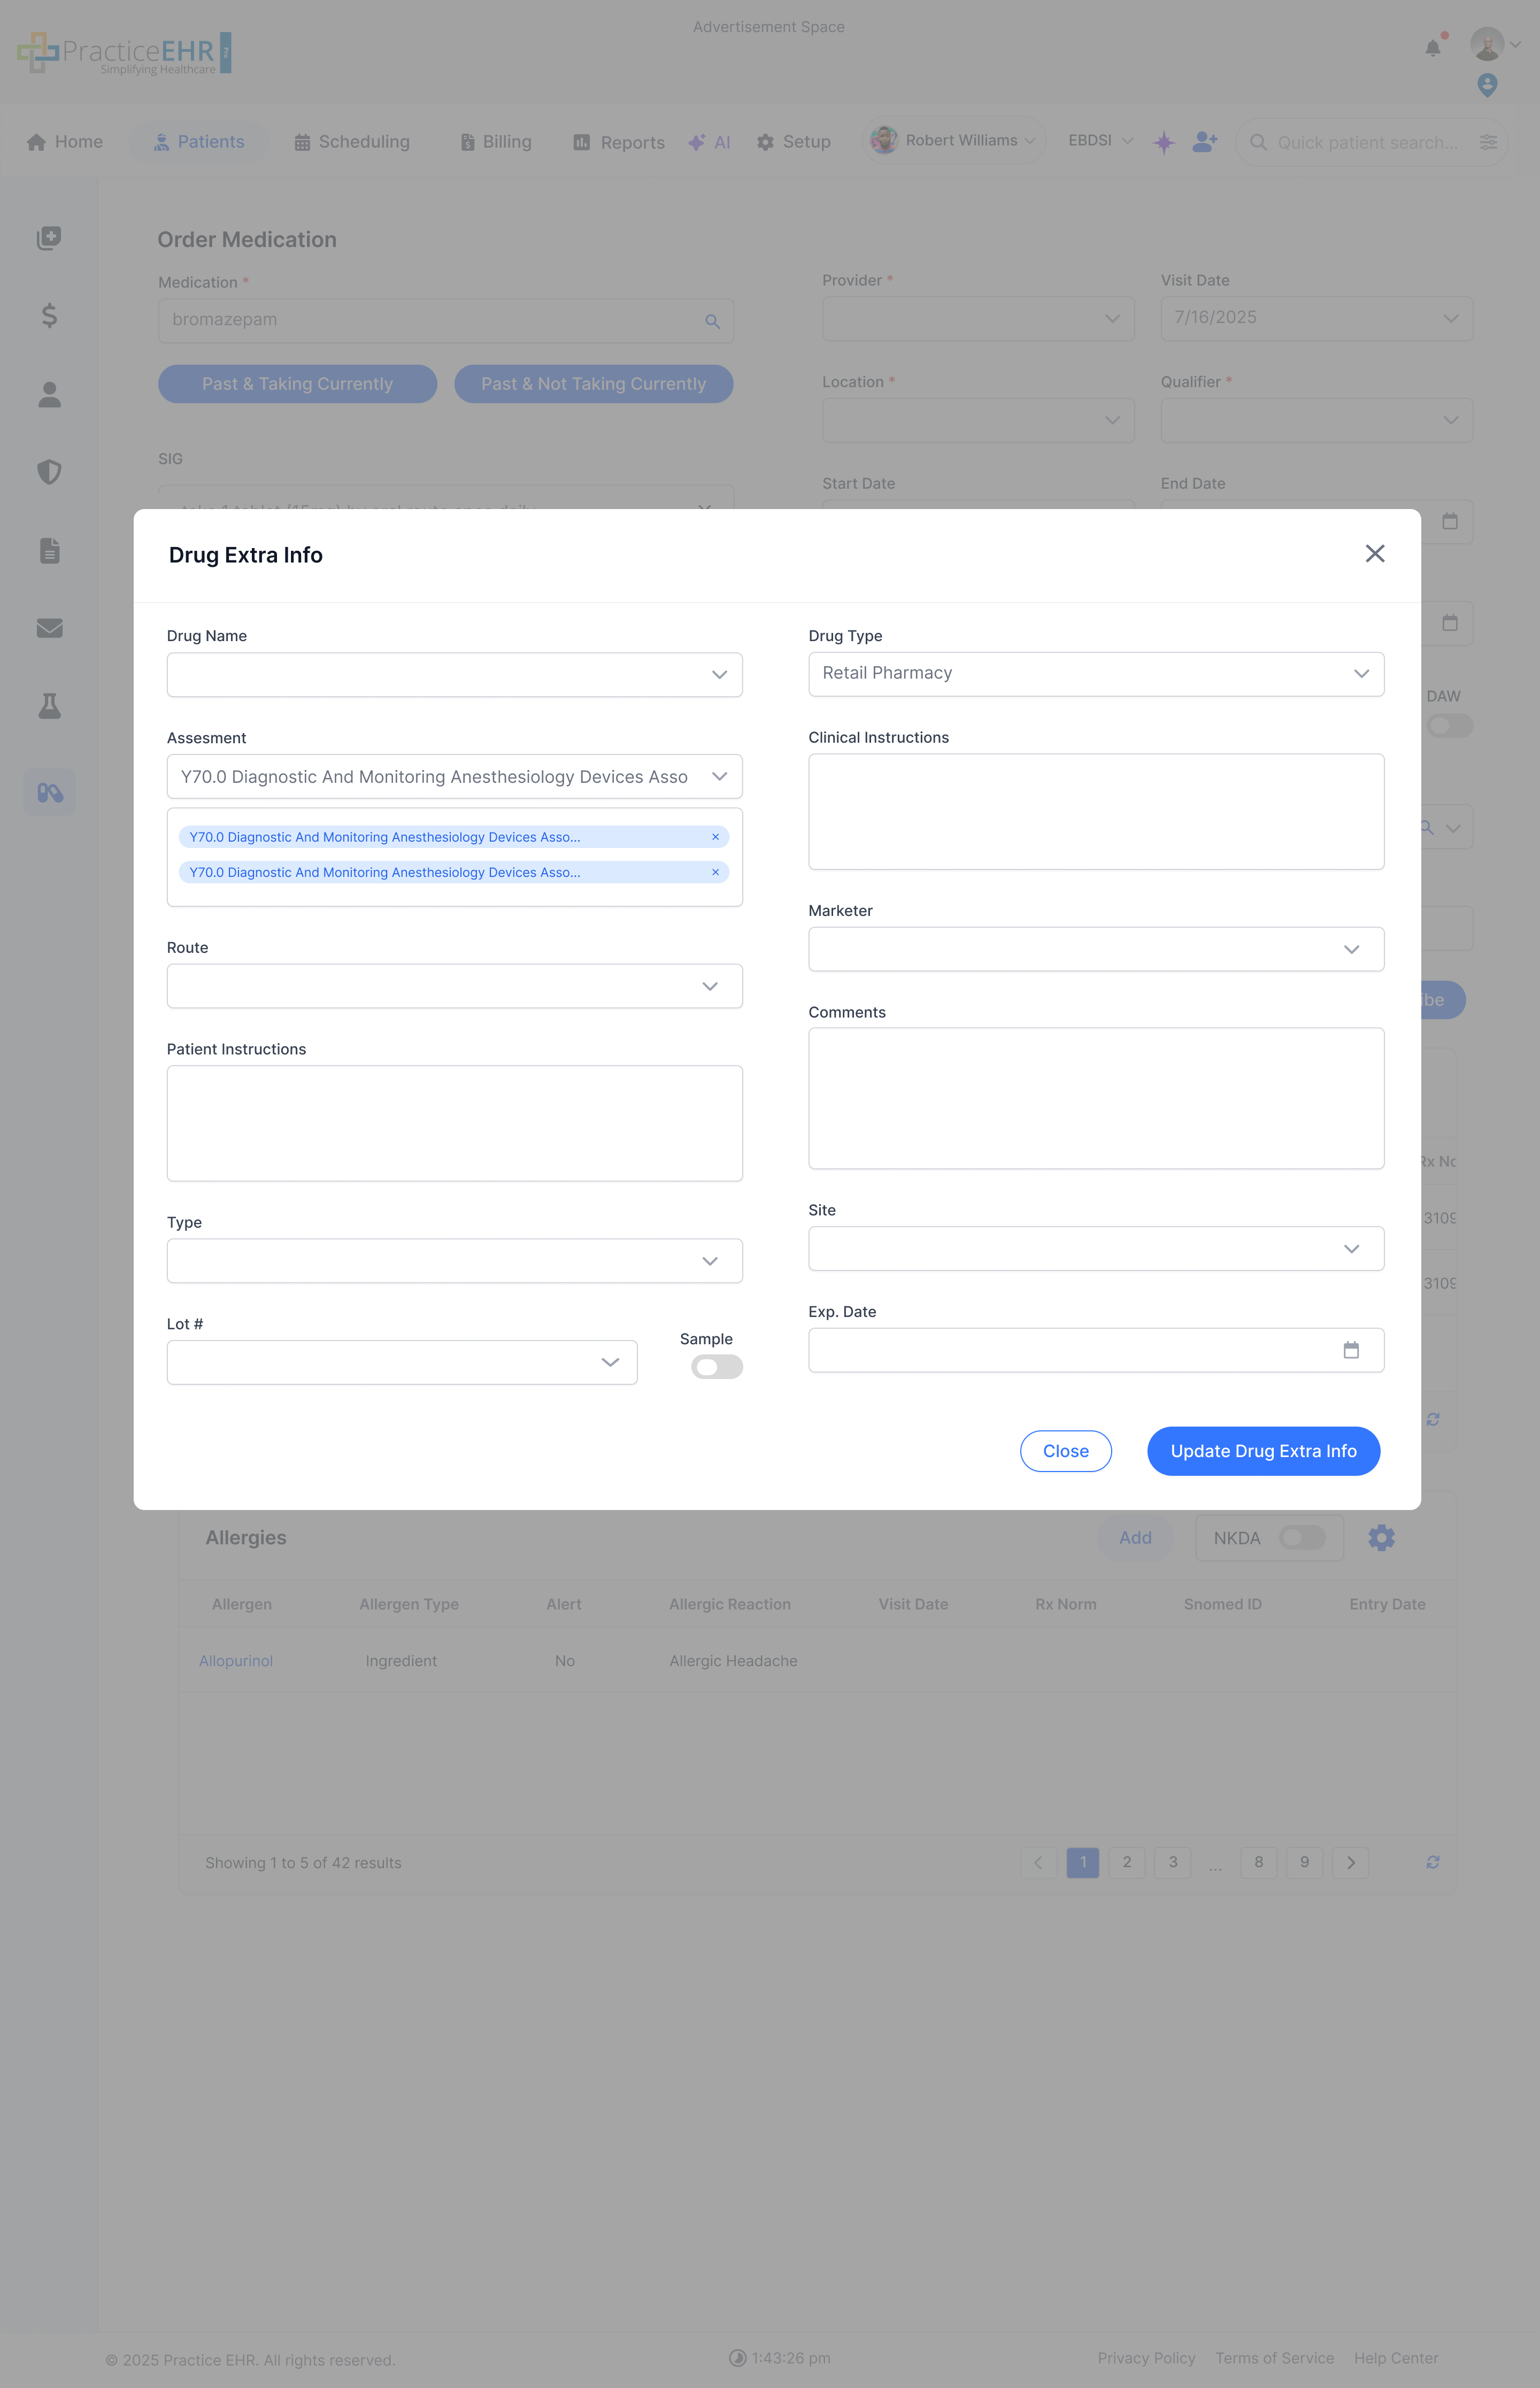The image size is (1540, 2388).
Task: Click the Add Patient icon near the search bar
Action: pos(1204,142)
